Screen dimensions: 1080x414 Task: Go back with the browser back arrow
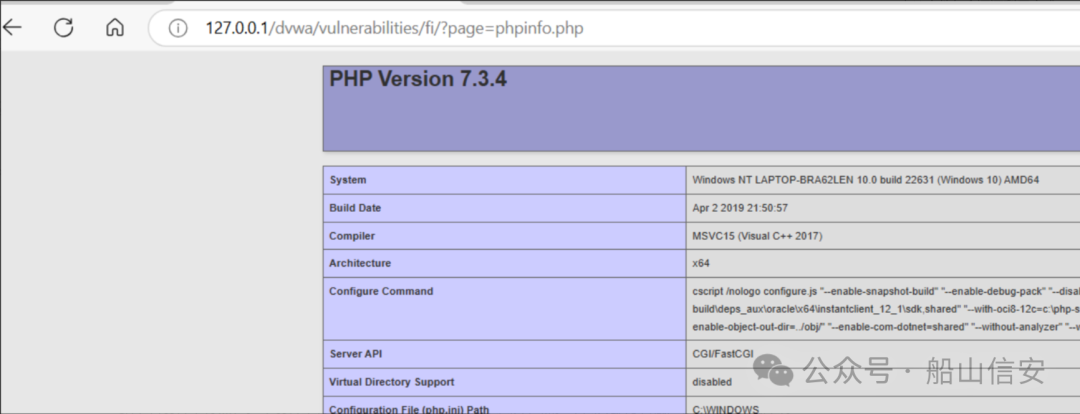click(x=12, y=28)
